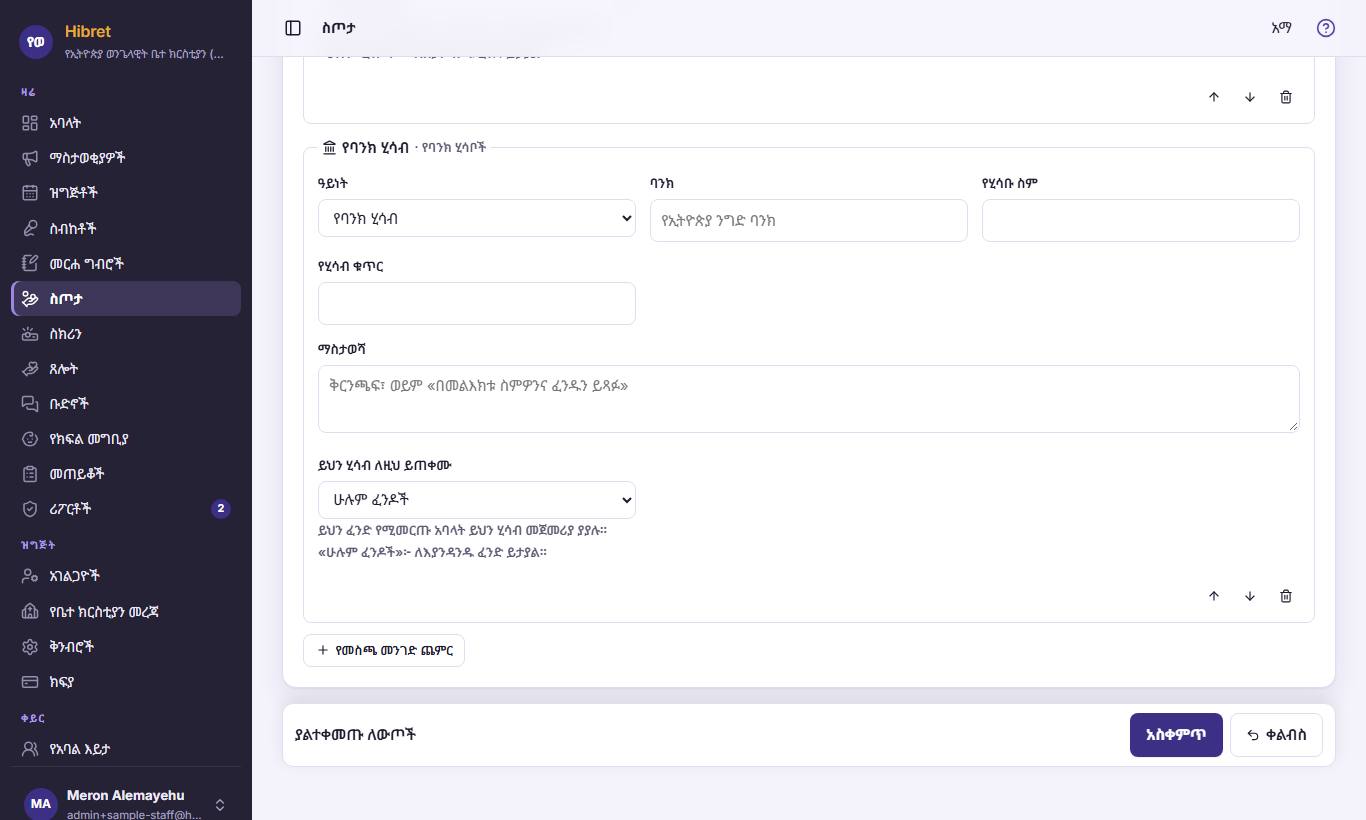The height and width of the screenshot is (820, 1366).
Task: Click the ቀልብስ undo button
Action: point(1277,735)
